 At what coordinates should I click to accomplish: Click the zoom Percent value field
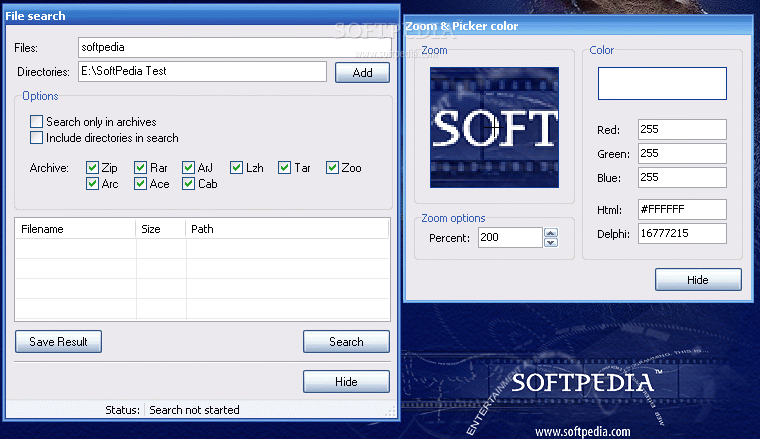click(x=510, y=237)
